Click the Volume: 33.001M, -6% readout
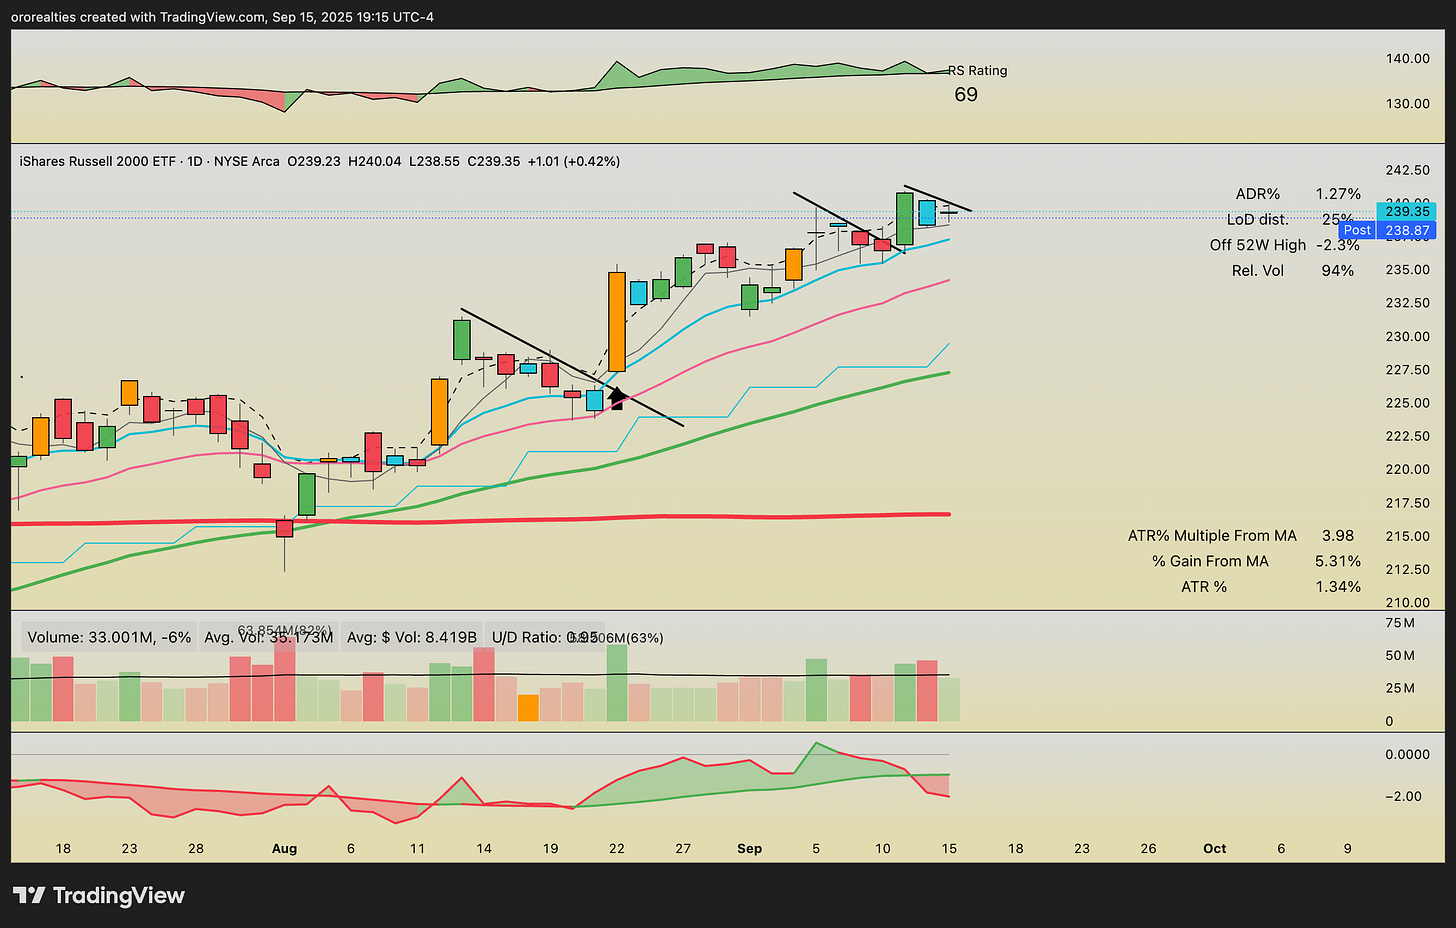1456x928 pixels. point(109,637)
